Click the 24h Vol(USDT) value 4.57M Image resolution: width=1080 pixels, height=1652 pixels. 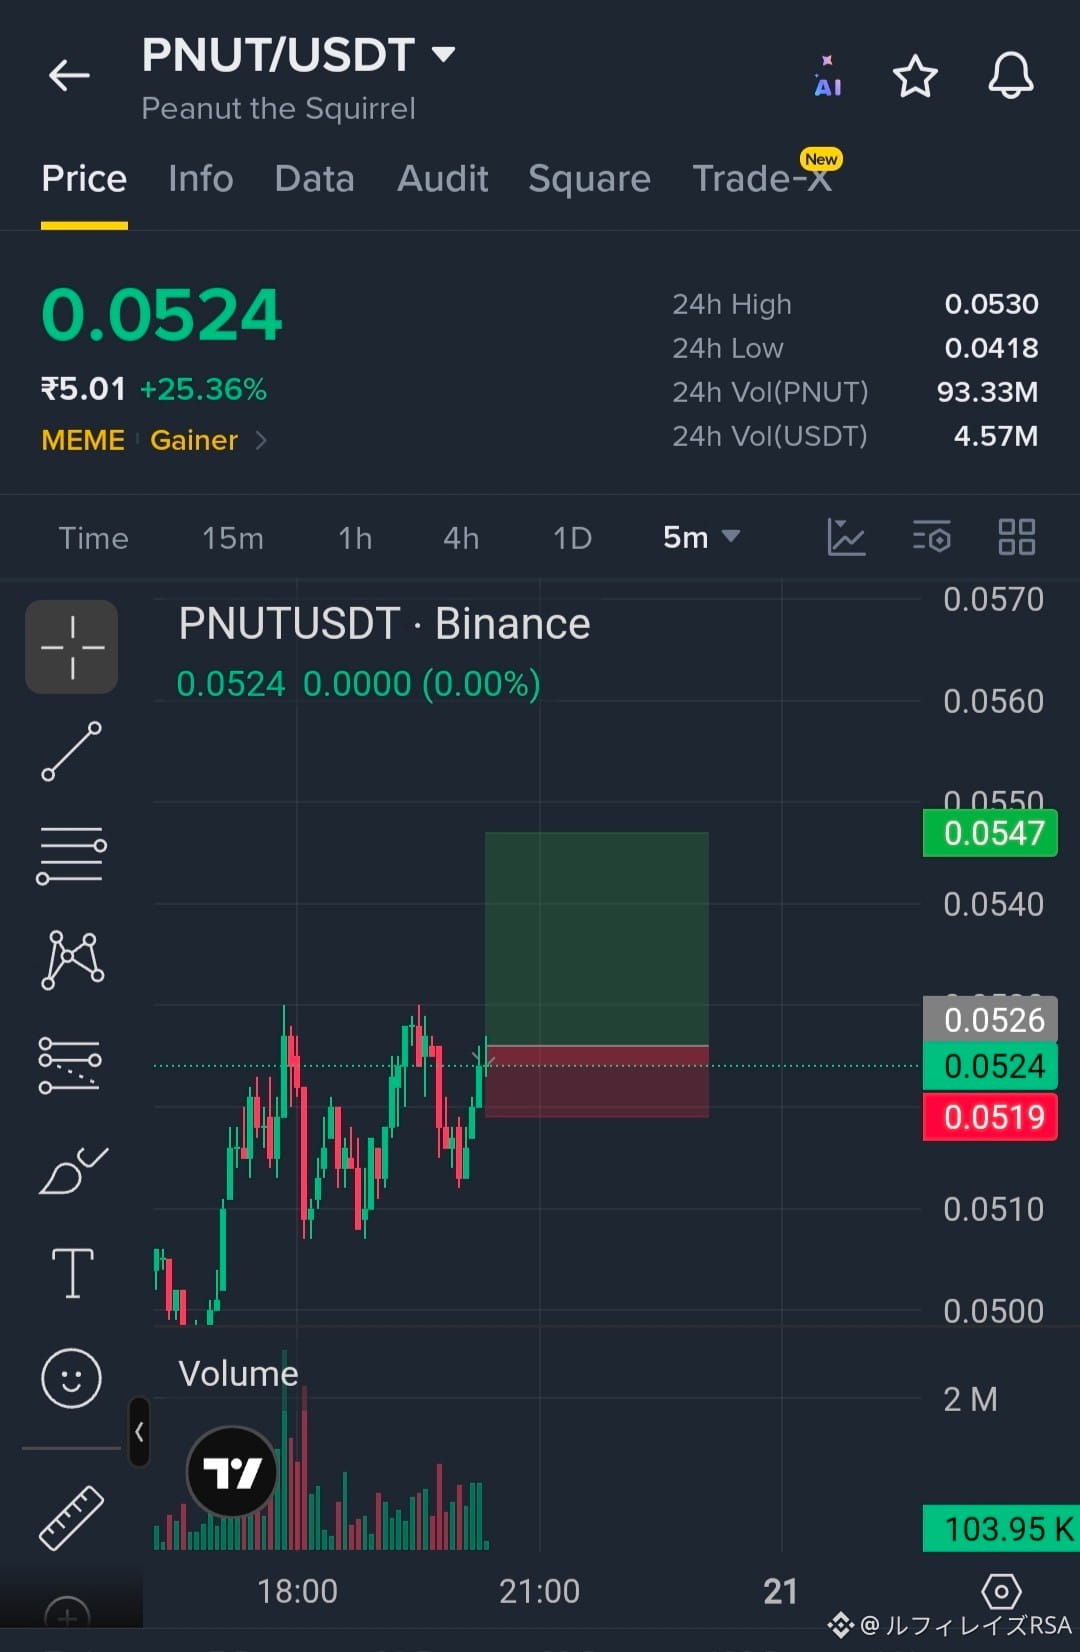coord(995,436)
